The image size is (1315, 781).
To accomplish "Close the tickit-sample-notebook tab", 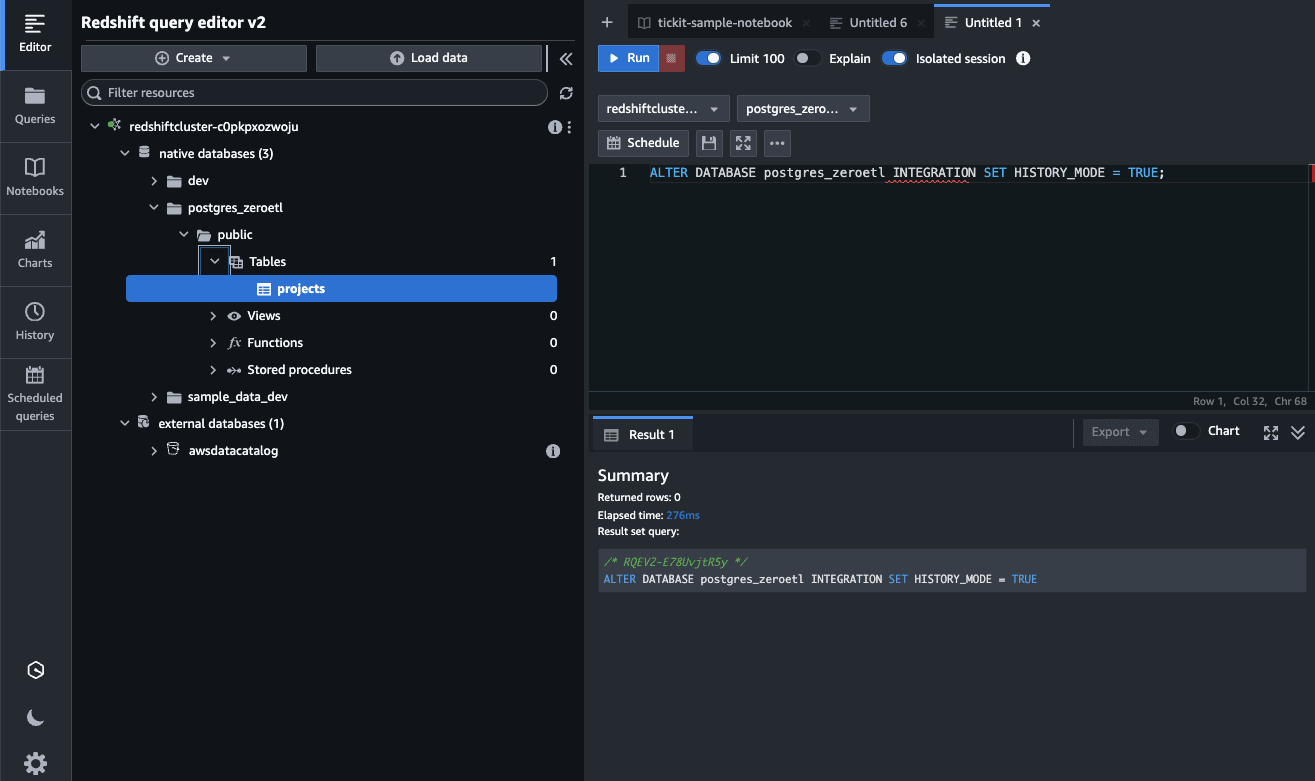I will tap(806, 23).
